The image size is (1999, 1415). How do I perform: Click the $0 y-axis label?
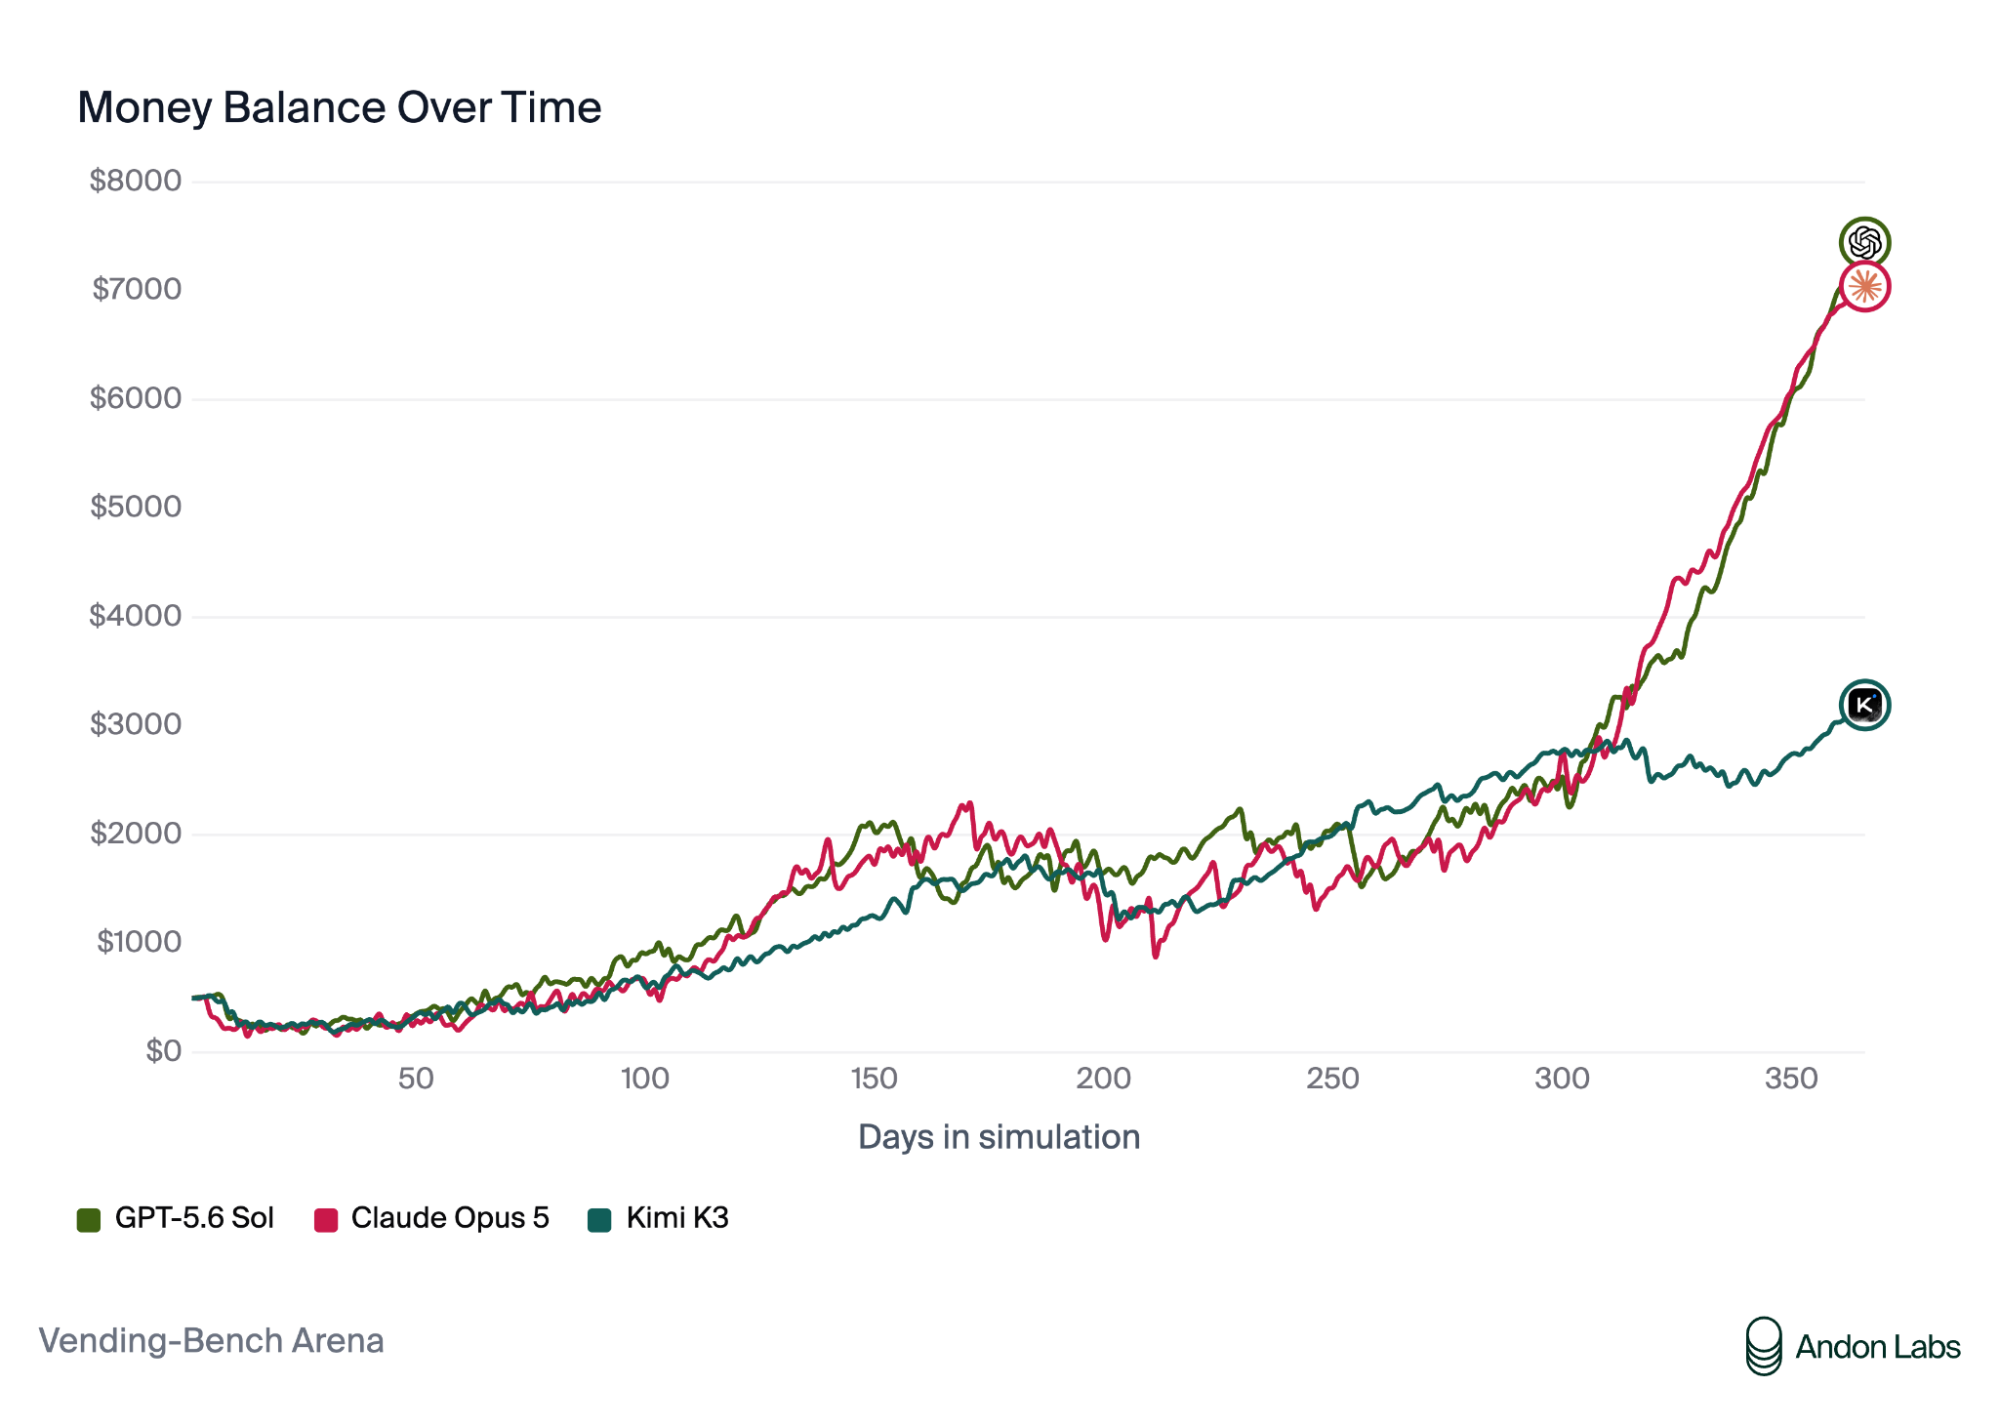[x=163, y=1051]
